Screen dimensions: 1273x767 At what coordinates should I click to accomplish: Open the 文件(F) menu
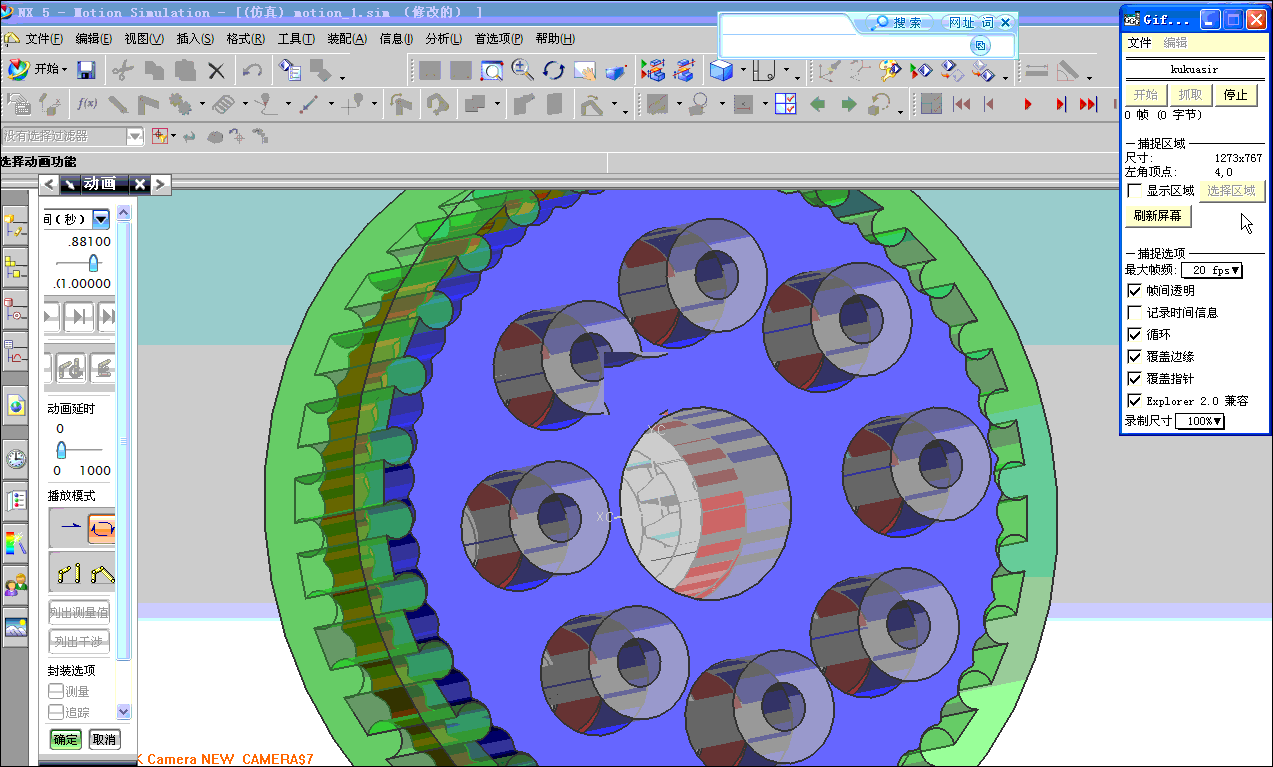(44, 39)
